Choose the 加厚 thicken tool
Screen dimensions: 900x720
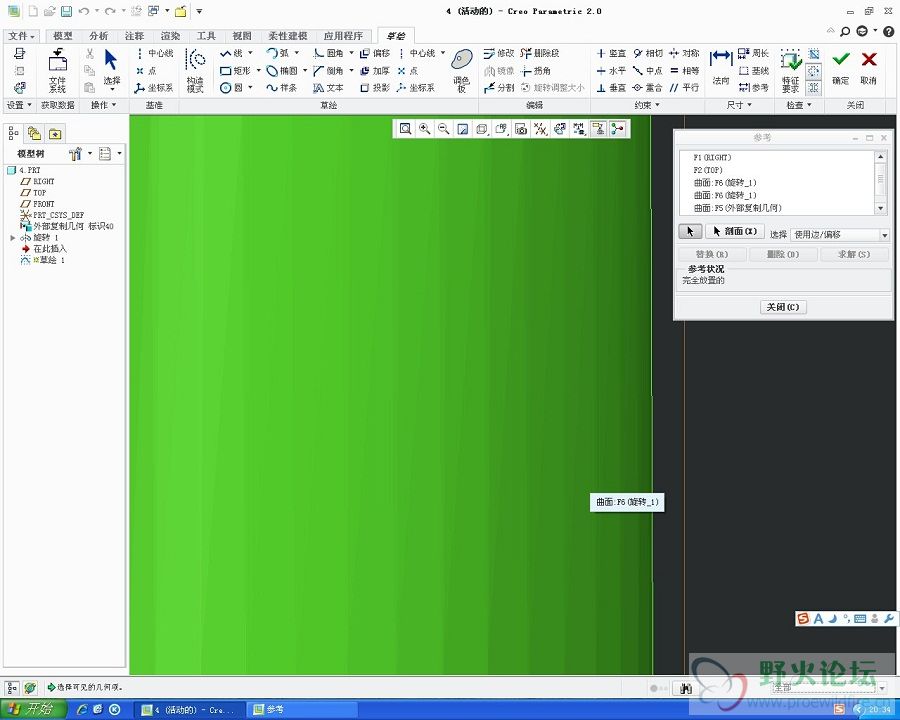[375, 71]
